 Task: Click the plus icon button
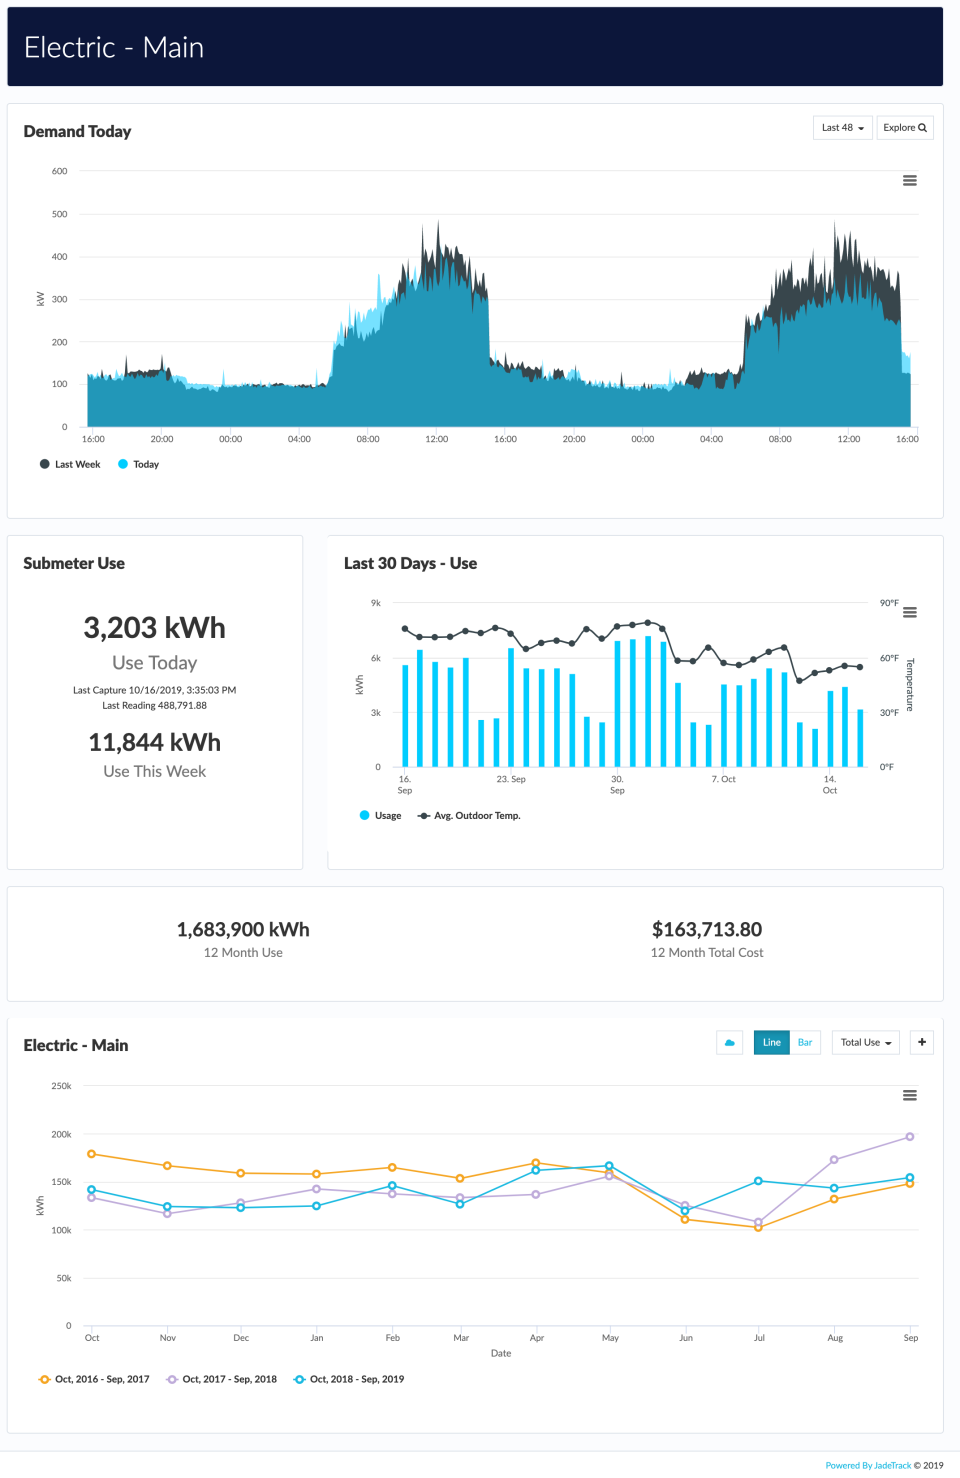pyautogui.click(x=921, y=1043)
